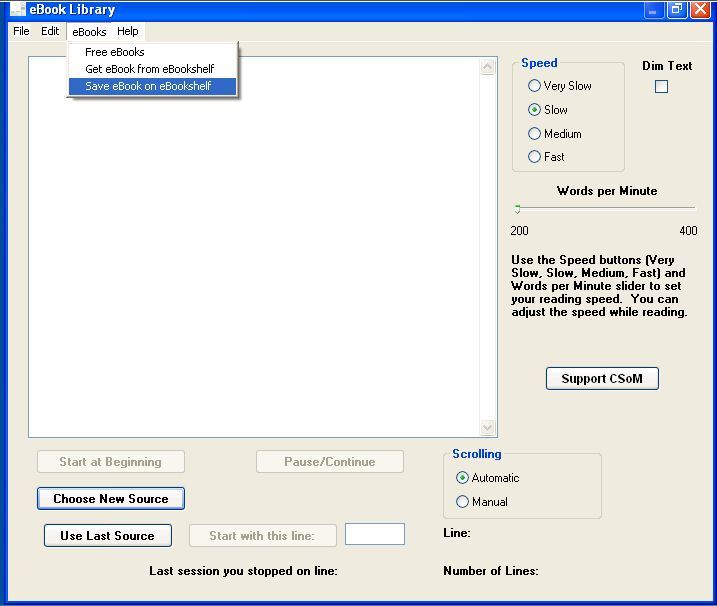The height and width of the screenshot is (606, 717).
Task: Click the Start at Beginning button
Action: [x=111, y=461]
